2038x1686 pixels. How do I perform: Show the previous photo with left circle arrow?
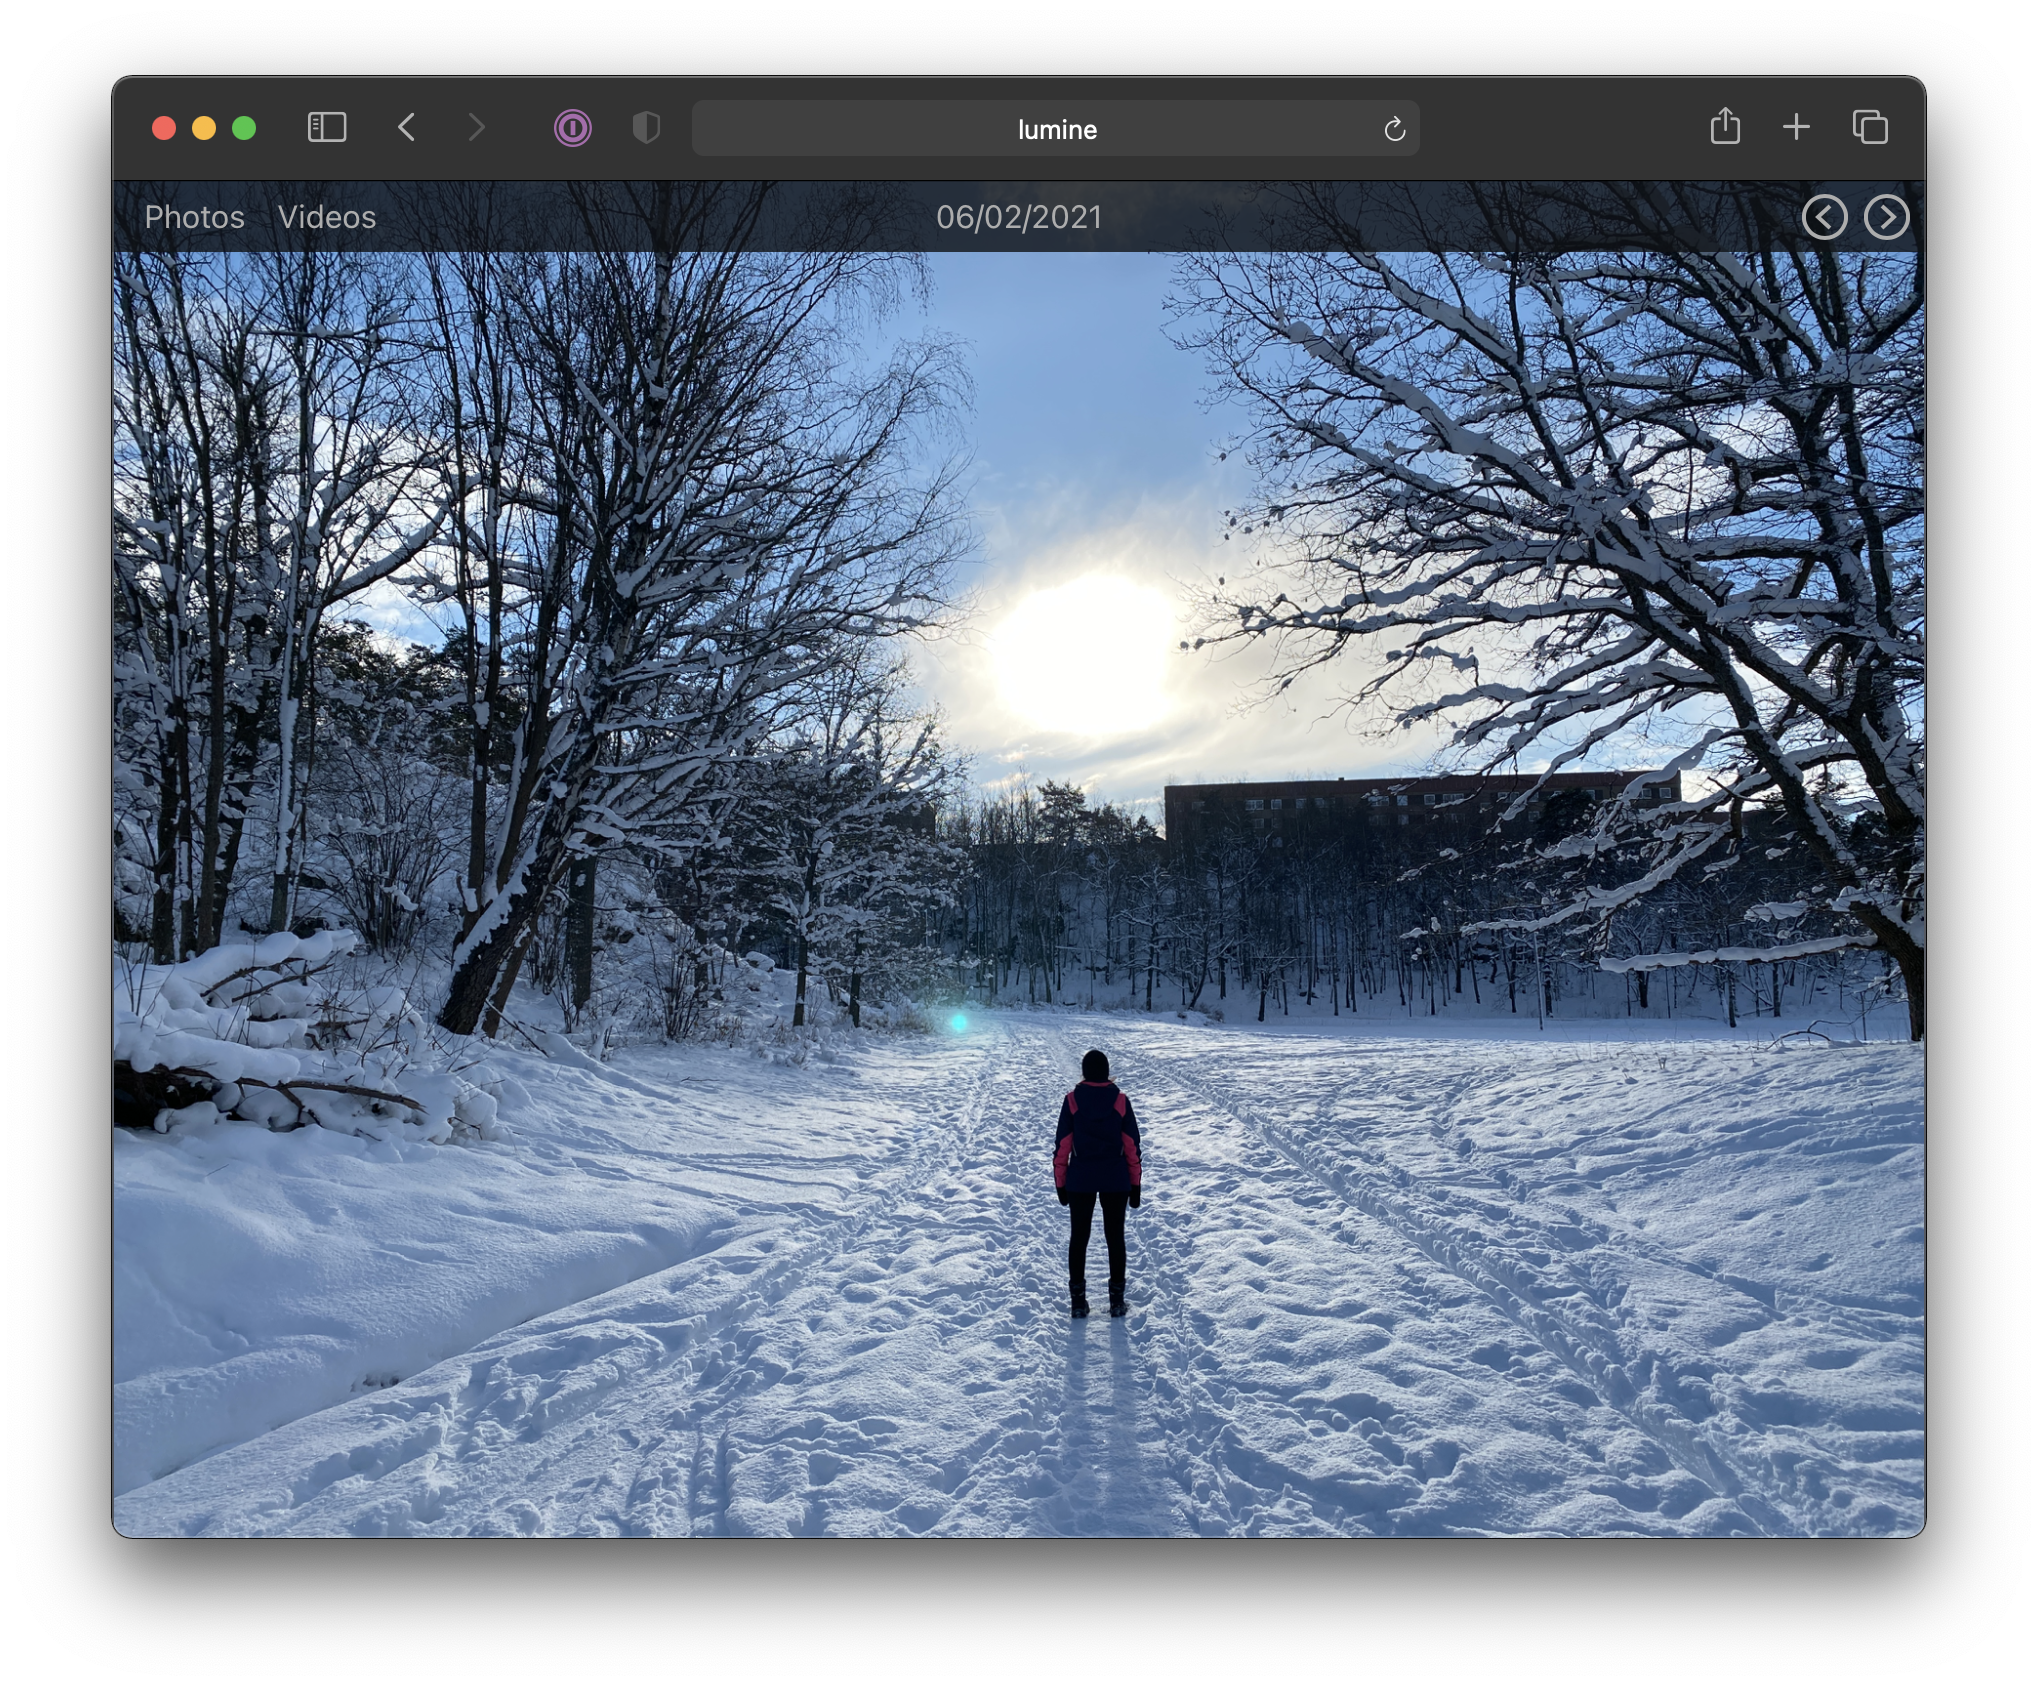(x=1824, y=217)
